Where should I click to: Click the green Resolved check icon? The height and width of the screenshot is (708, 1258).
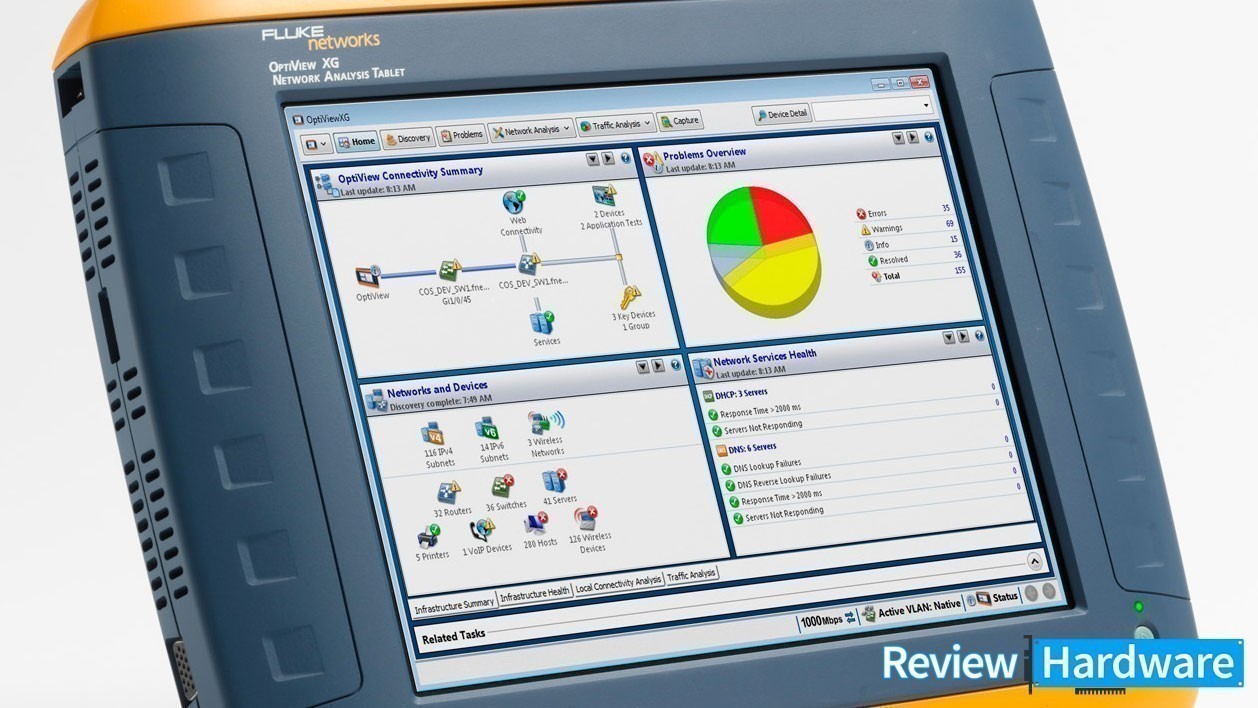[872, 261]
